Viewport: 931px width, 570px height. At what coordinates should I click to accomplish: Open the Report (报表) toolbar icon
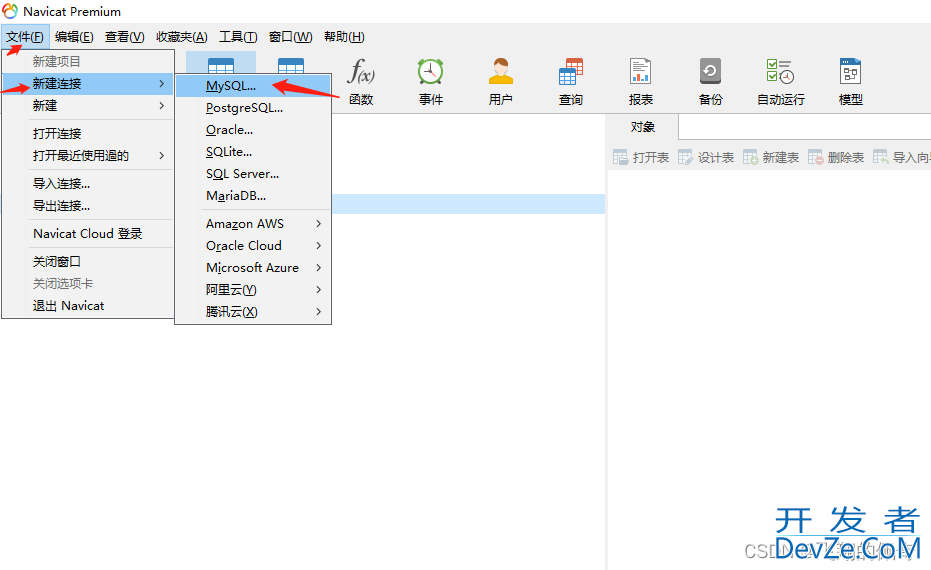641,81
